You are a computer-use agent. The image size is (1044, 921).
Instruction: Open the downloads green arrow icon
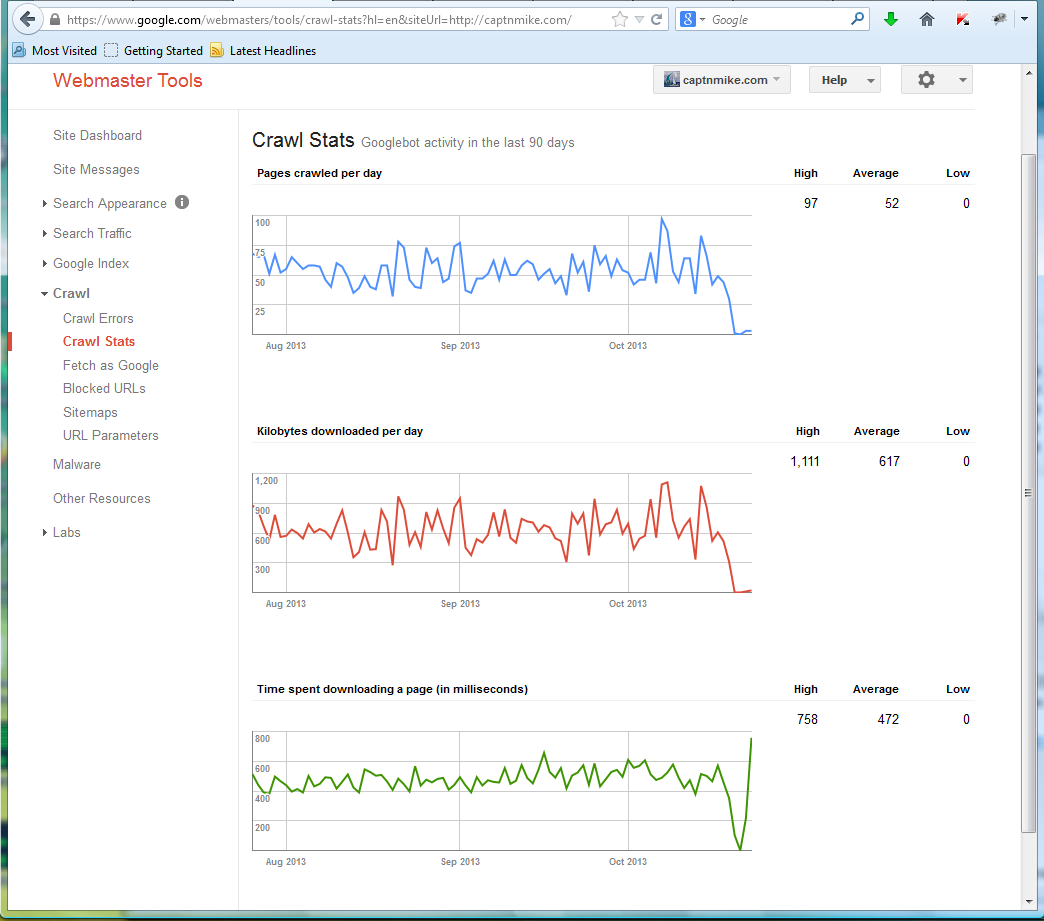[x=891, y=19]
